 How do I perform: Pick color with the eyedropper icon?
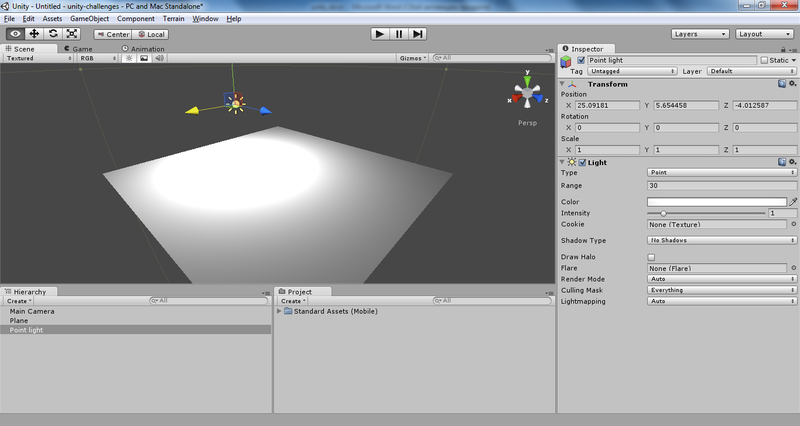(793, 202)
